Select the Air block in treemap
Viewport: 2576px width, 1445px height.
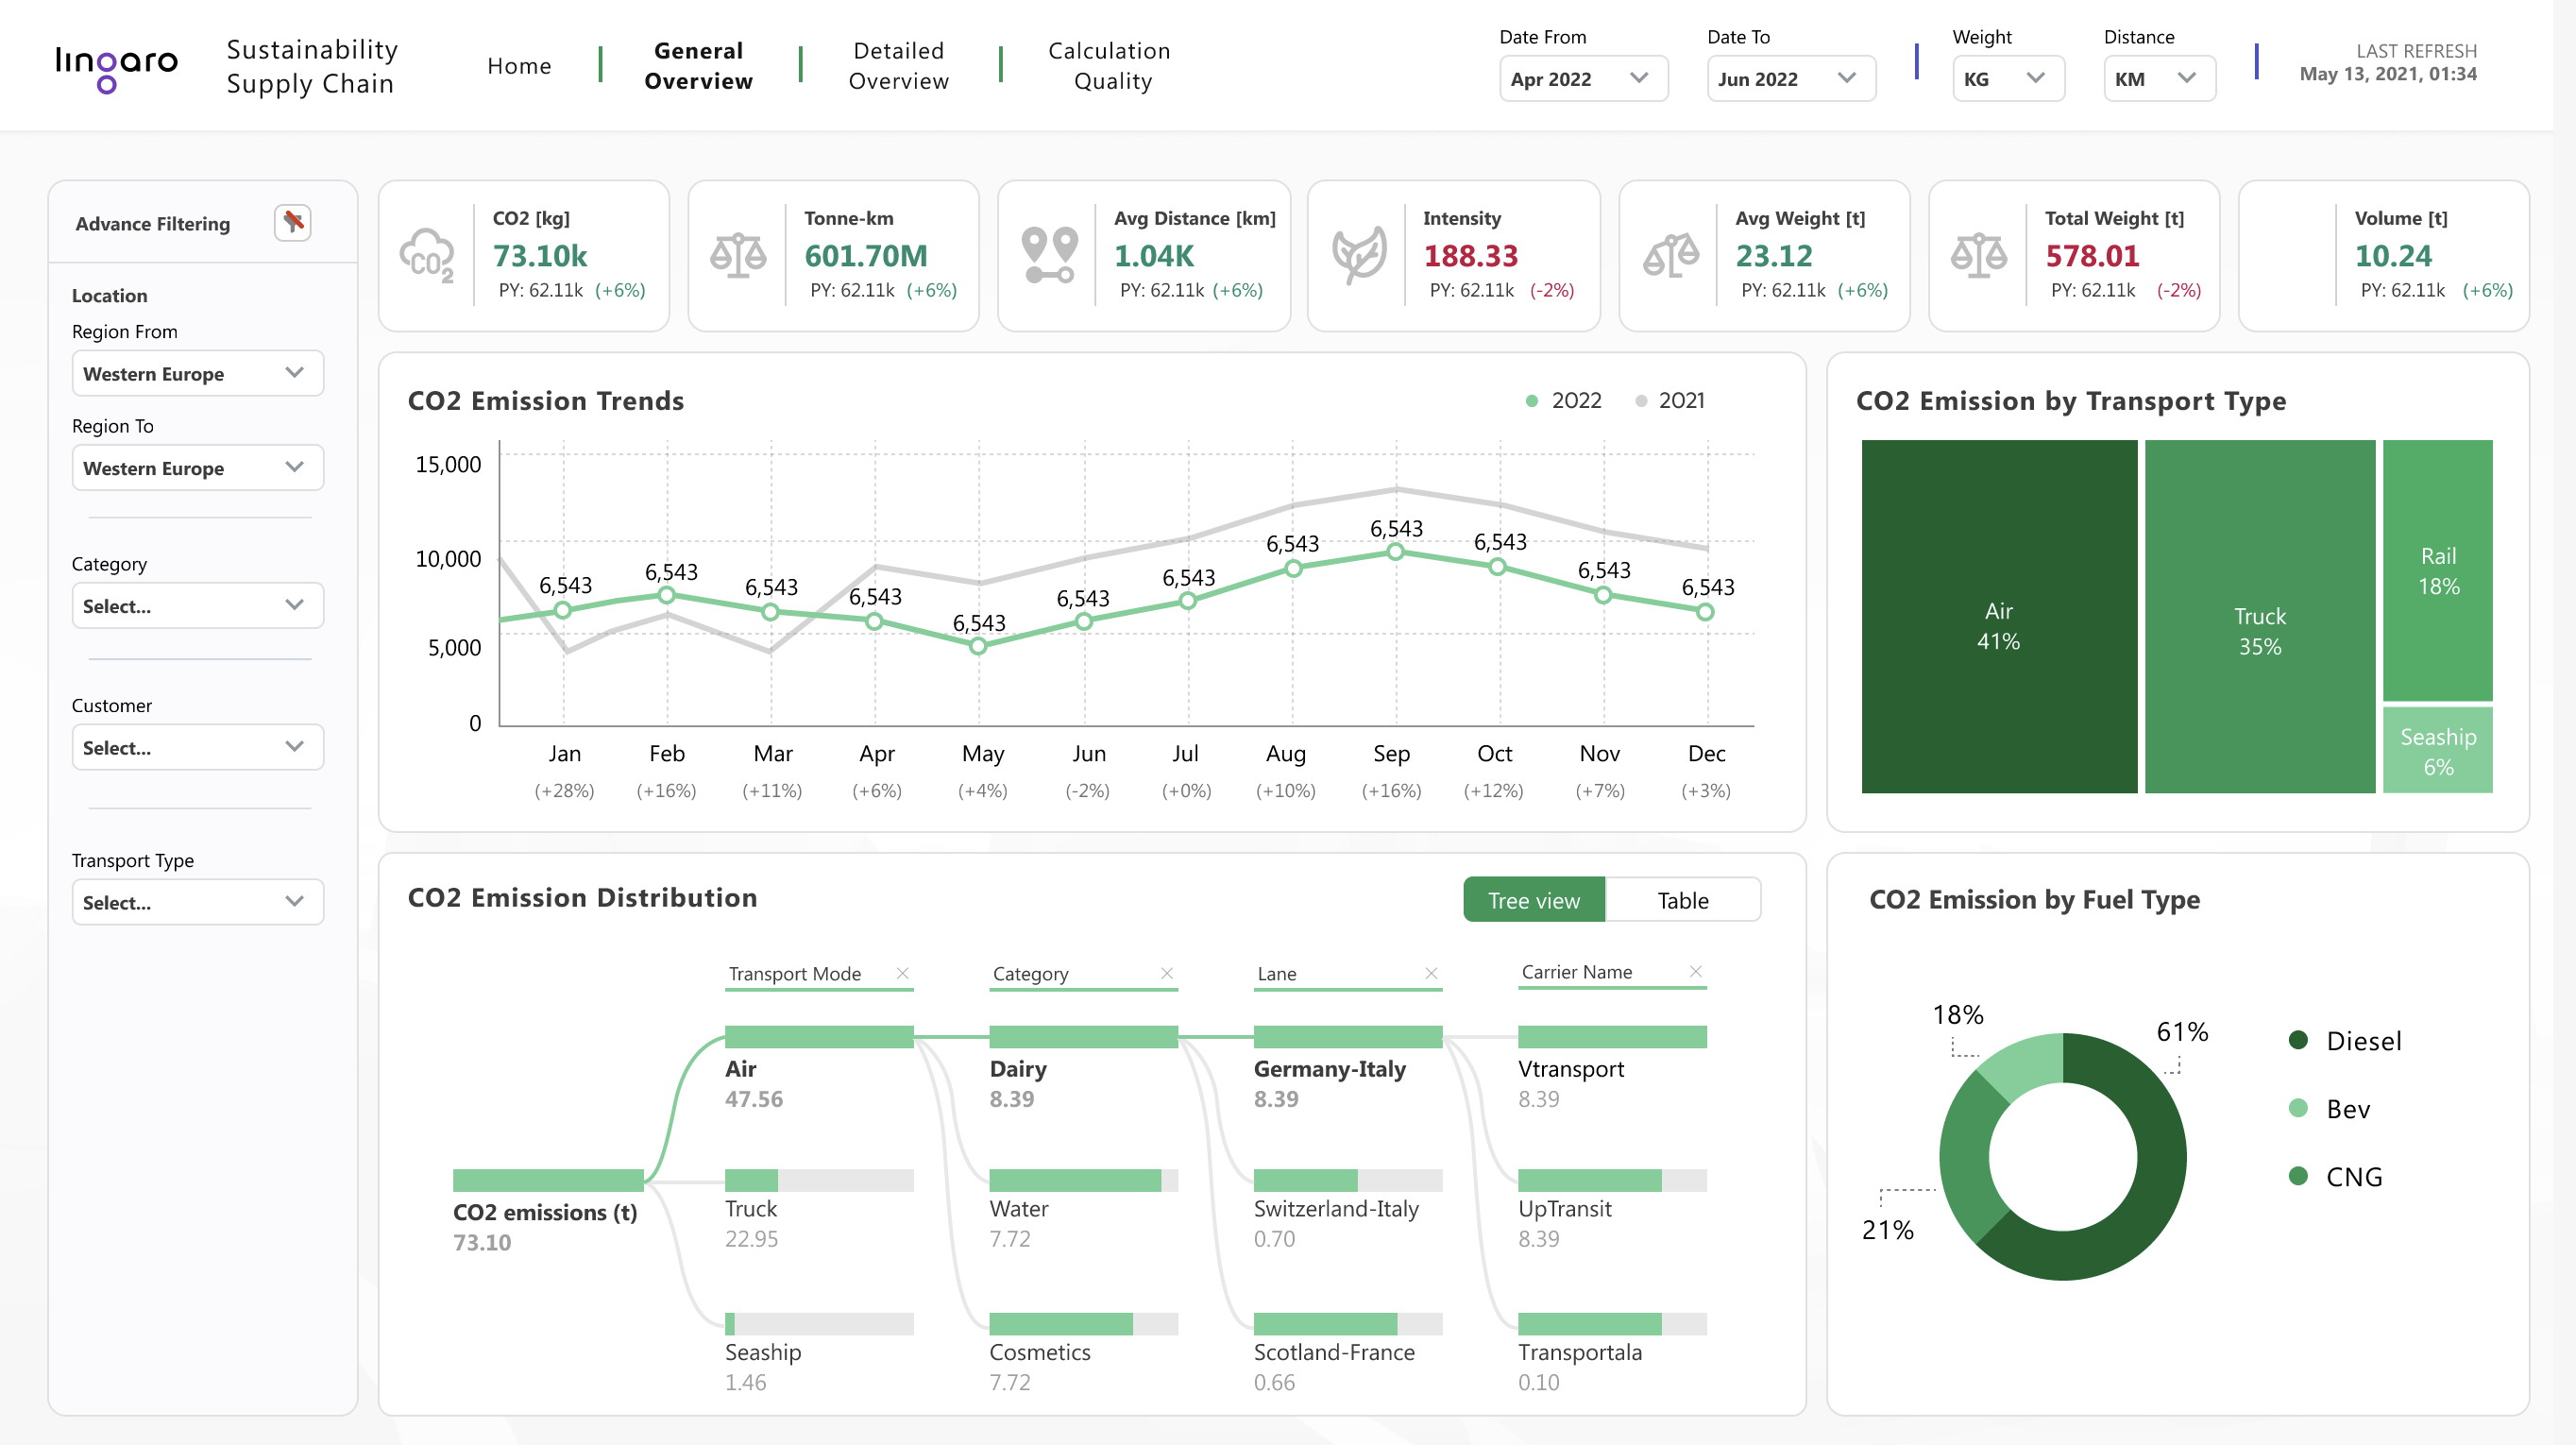(1998, 617)
